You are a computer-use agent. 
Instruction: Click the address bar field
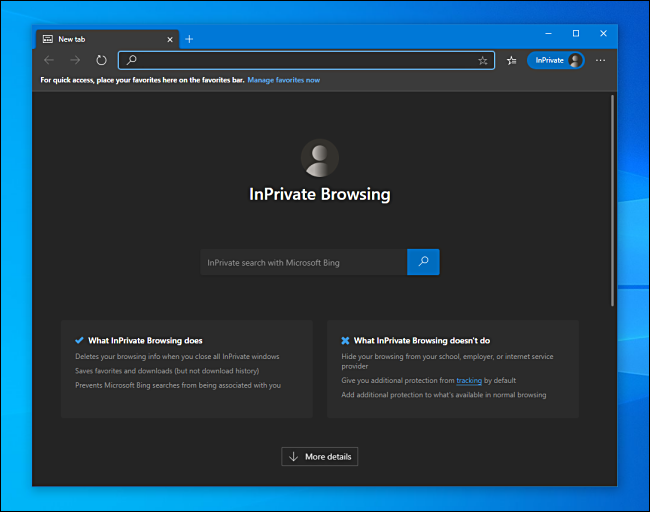[x=300, y=60]
